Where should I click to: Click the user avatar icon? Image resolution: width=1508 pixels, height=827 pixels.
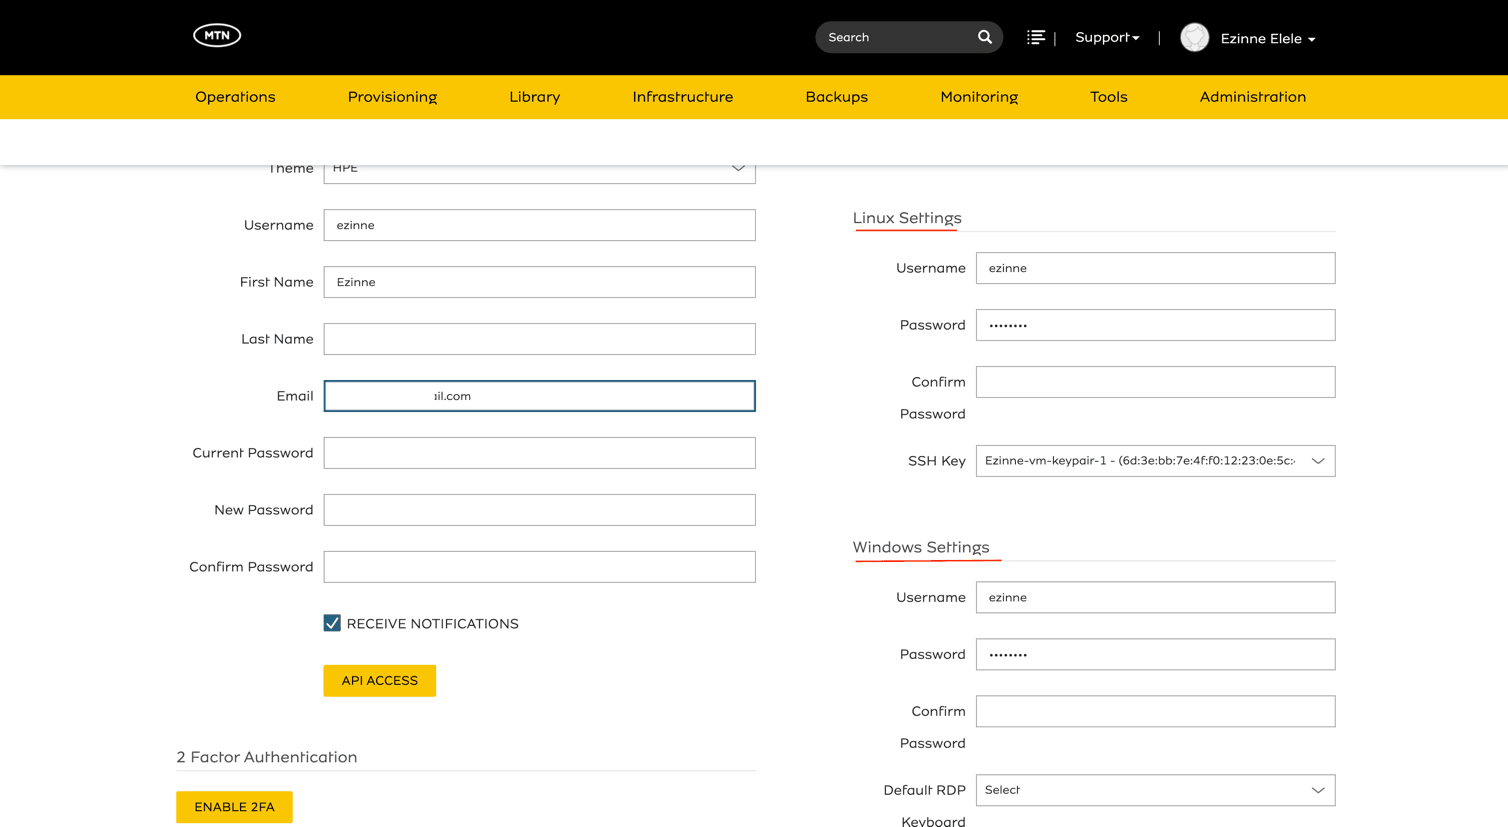point(1194,37)
